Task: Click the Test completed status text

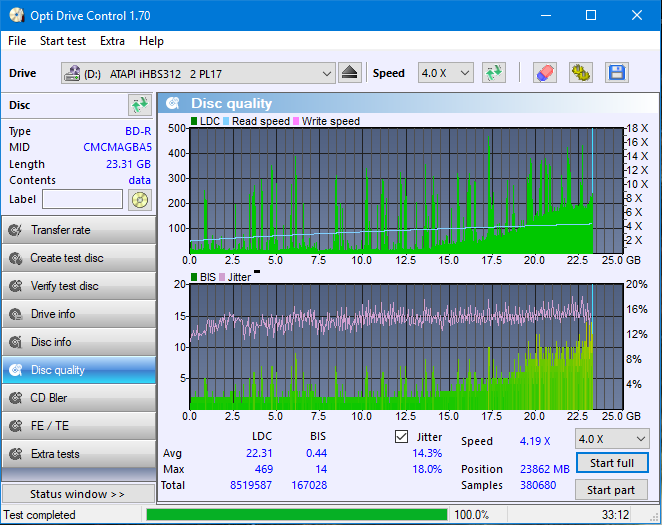Action: pos(39,515)
